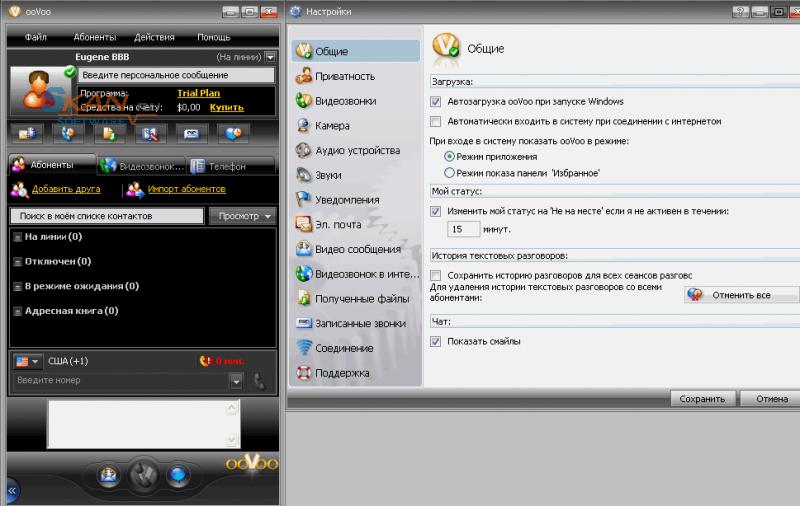Open the Помощь menu
This screenshot has height=506, width=800.
214,37
